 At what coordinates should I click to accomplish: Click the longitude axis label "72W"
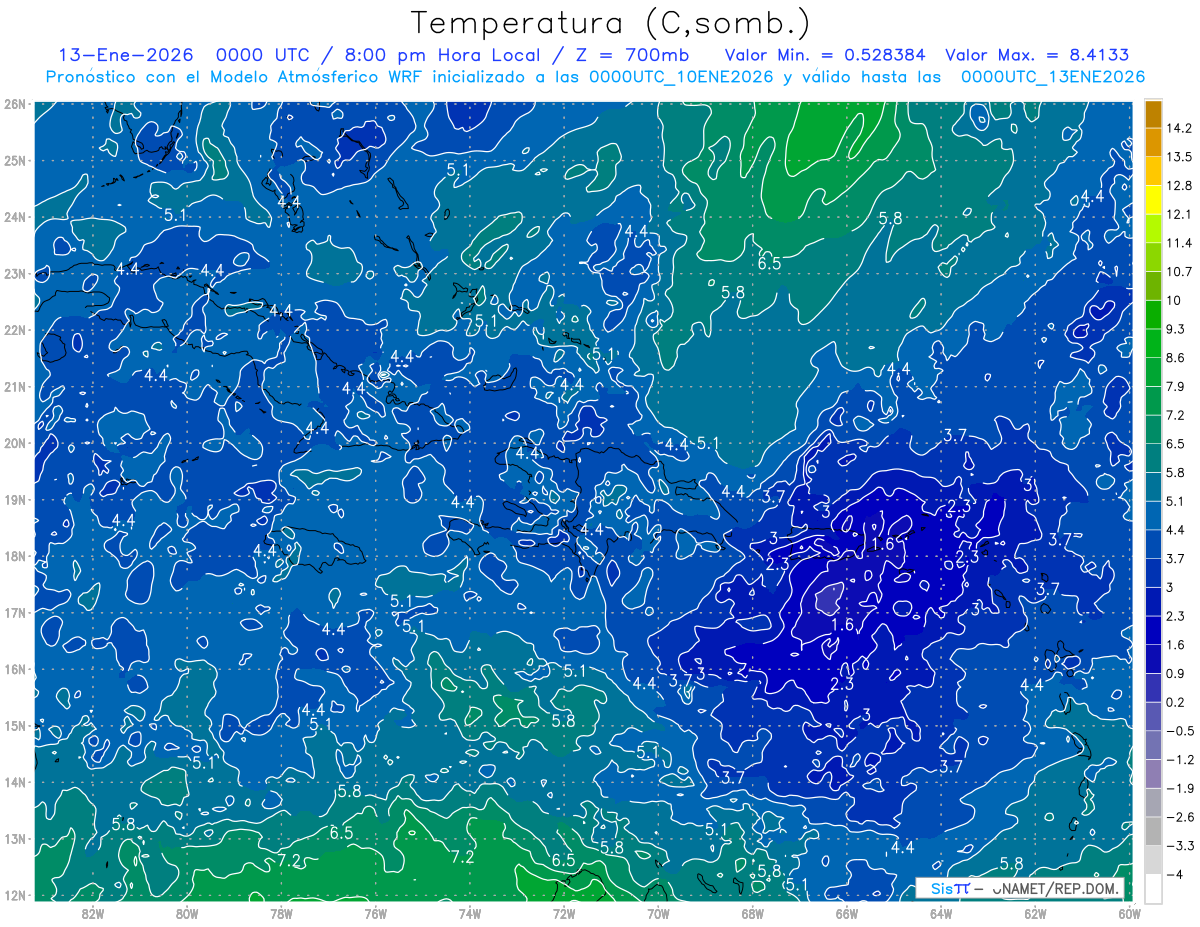click(564, 914)
